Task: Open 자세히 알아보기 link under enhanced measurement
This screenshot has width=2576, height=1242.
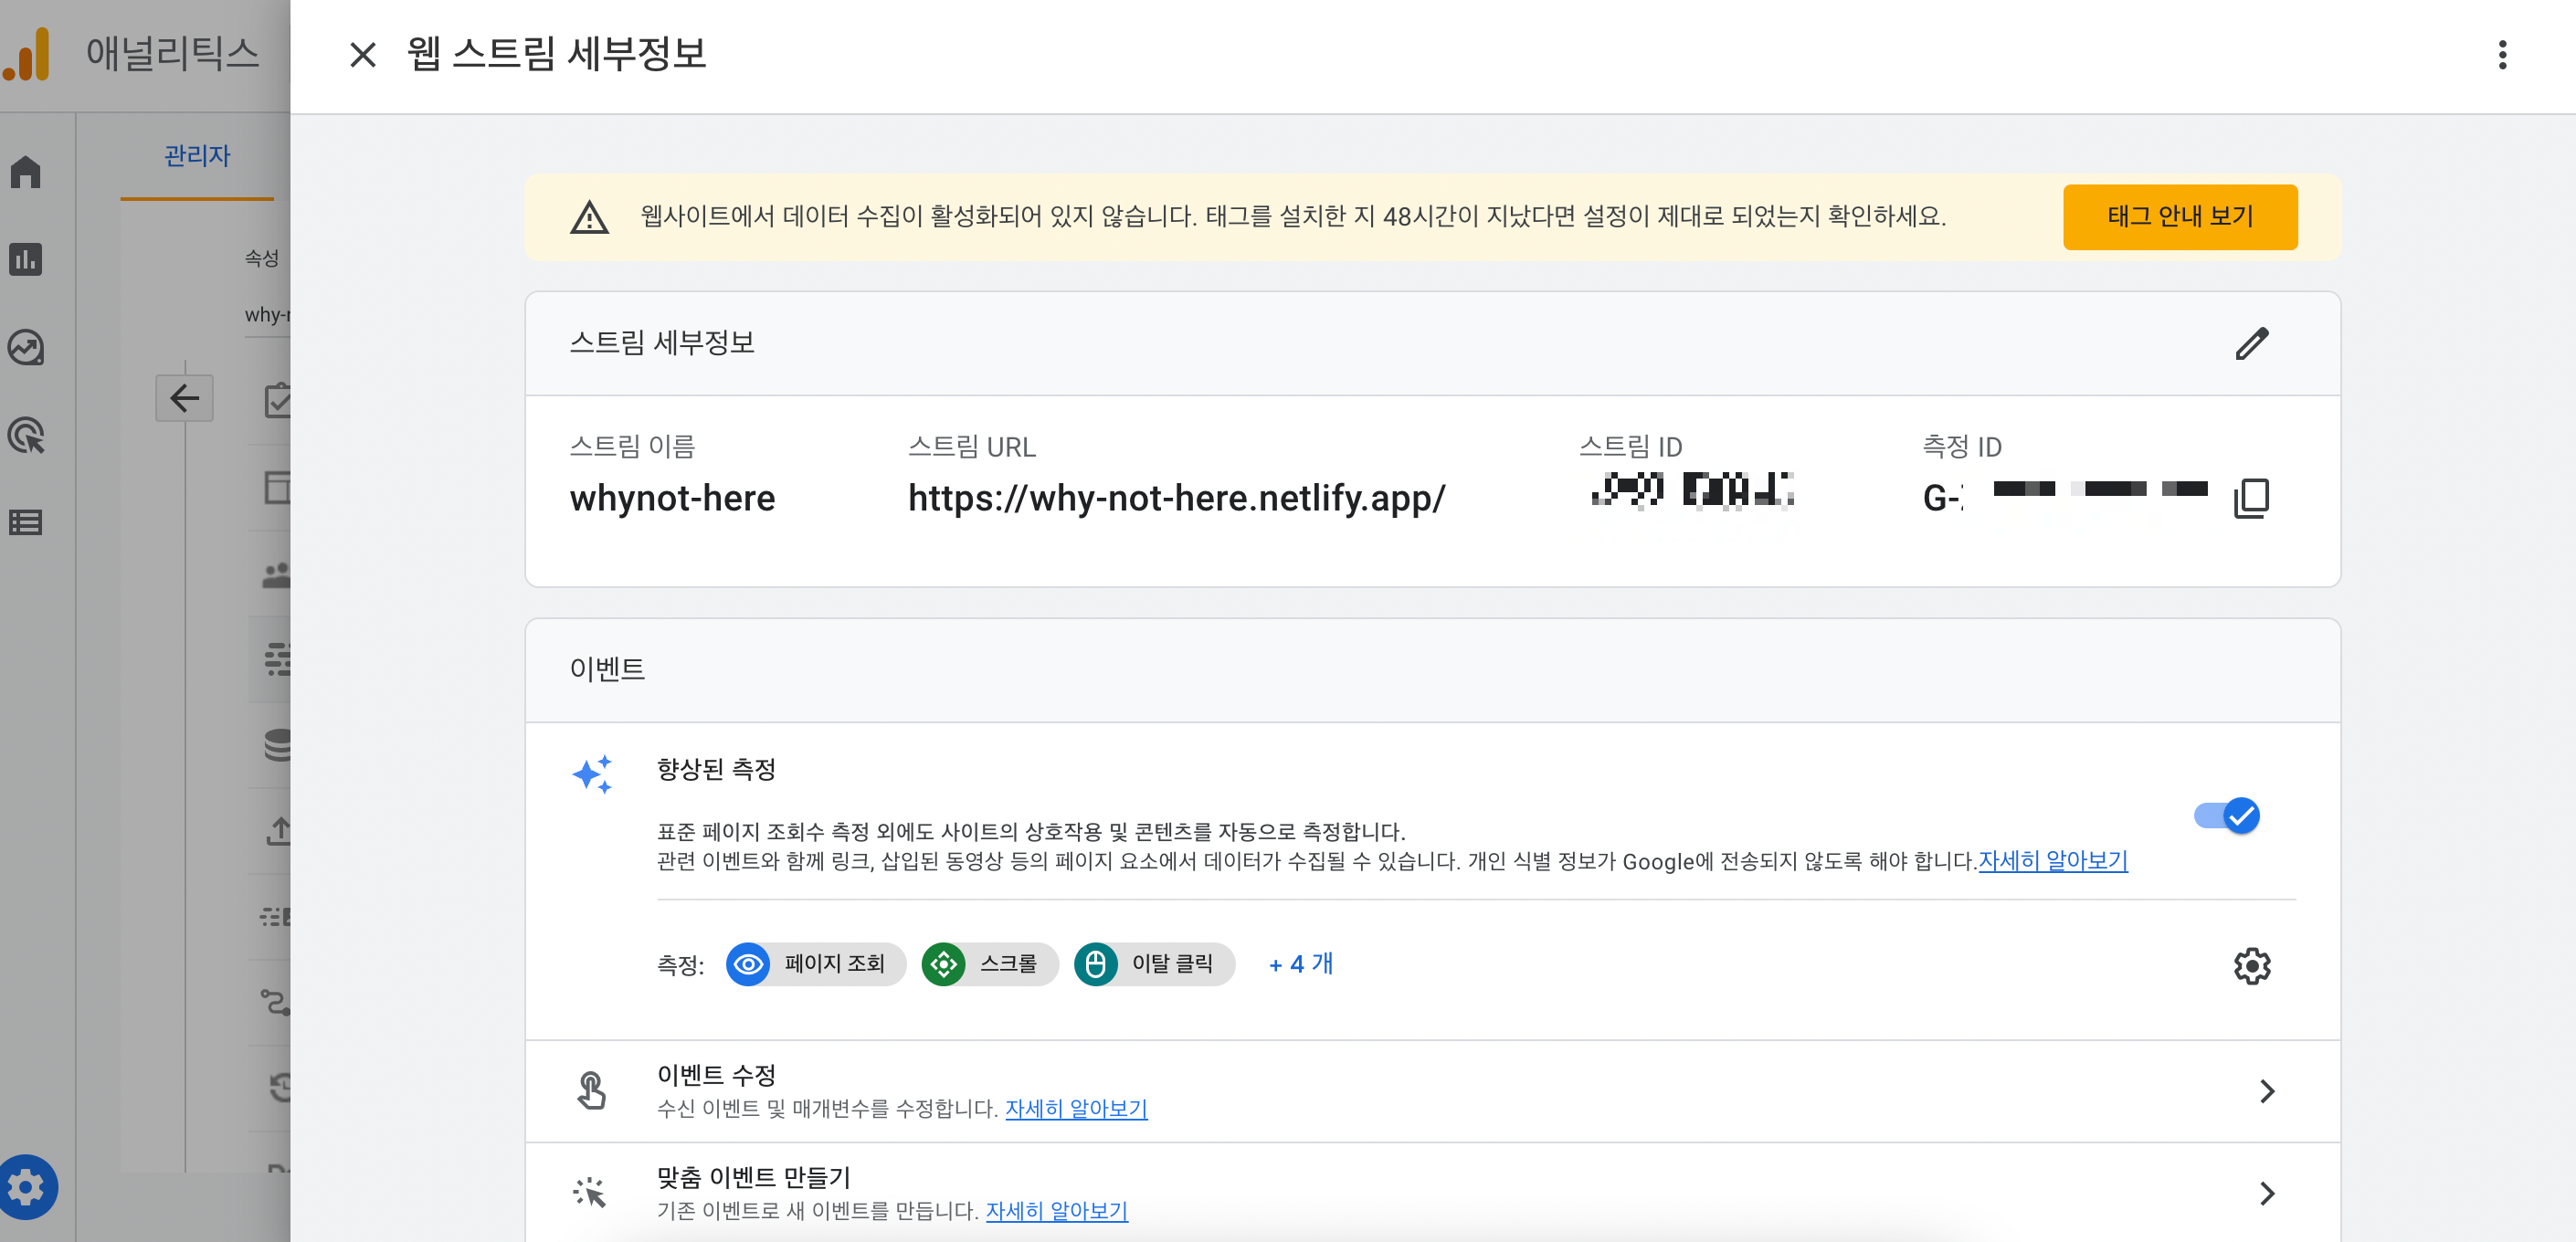Action: (x=2053, y=861)
